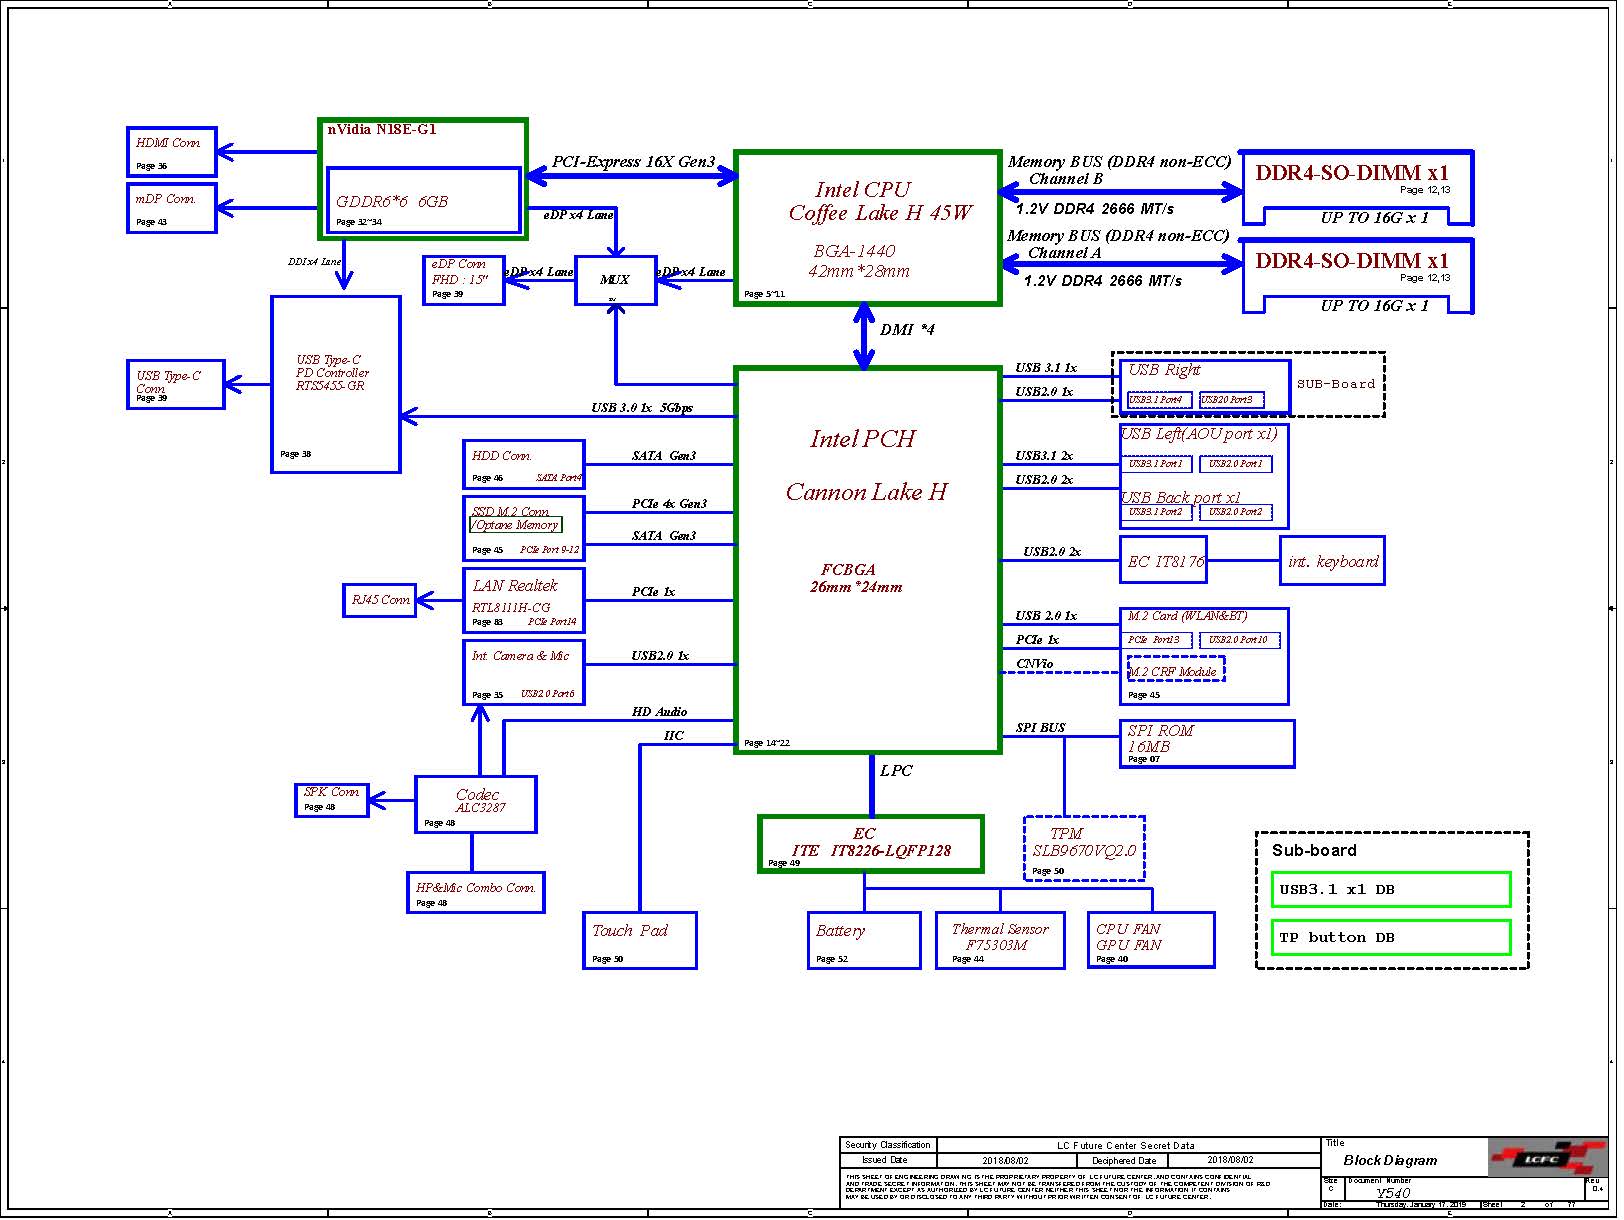The width and height of the screenshot is (1624, 1220).
Task: Click the Block Diagram title text
Action: (x=1390, y=1161)
